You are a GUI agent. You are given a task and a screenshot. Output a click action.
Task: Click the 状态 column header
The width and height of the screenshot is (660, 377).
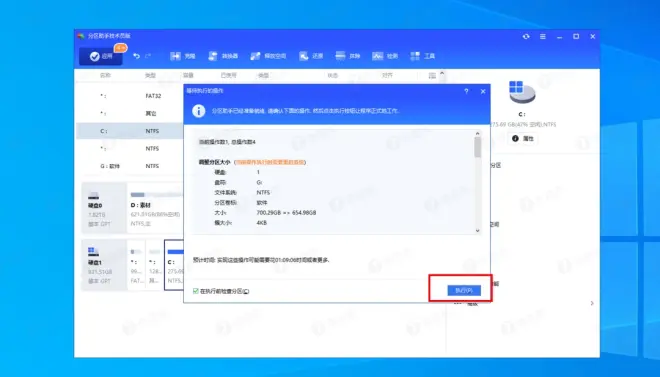pyautogui.click(x=333, y=75)
